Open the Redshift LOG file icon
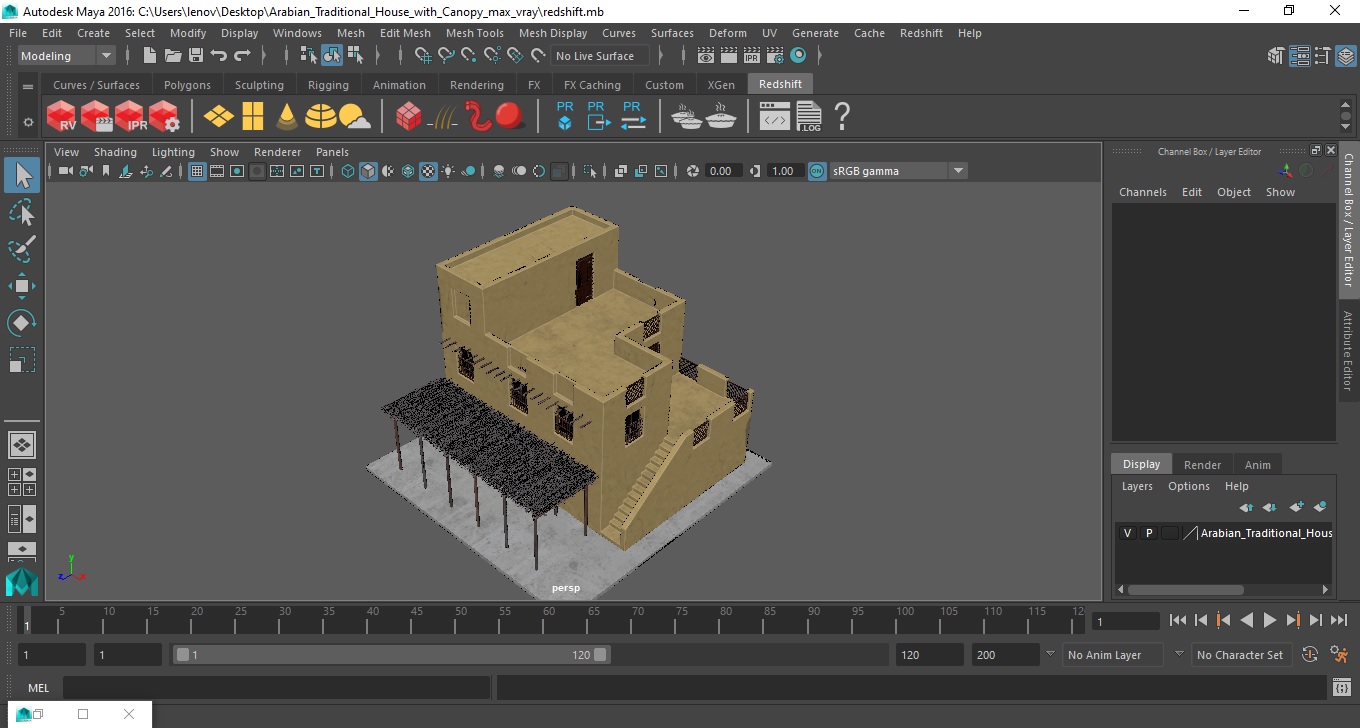 point(809,116)
